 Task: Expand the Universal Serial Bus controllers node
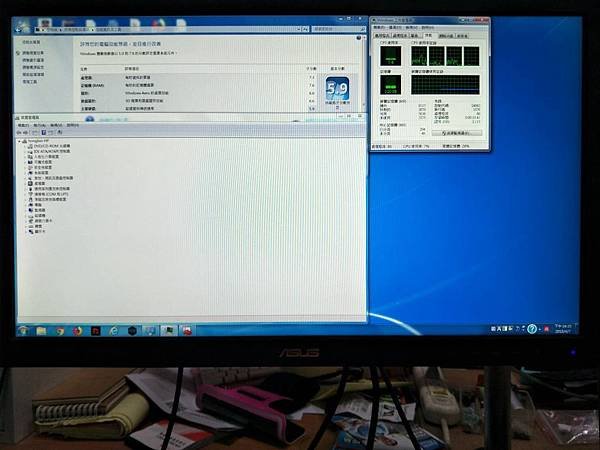tap(25, 189)
